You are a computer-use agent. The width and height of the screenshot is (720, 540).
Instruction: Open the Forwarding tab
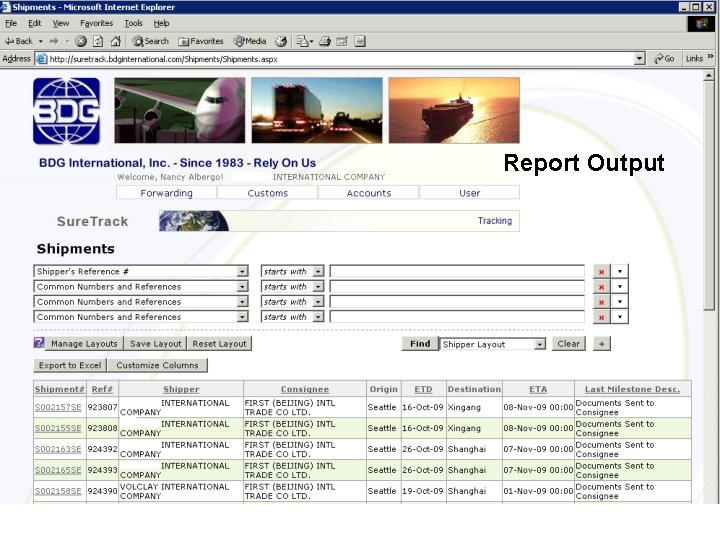pos(166,193)
